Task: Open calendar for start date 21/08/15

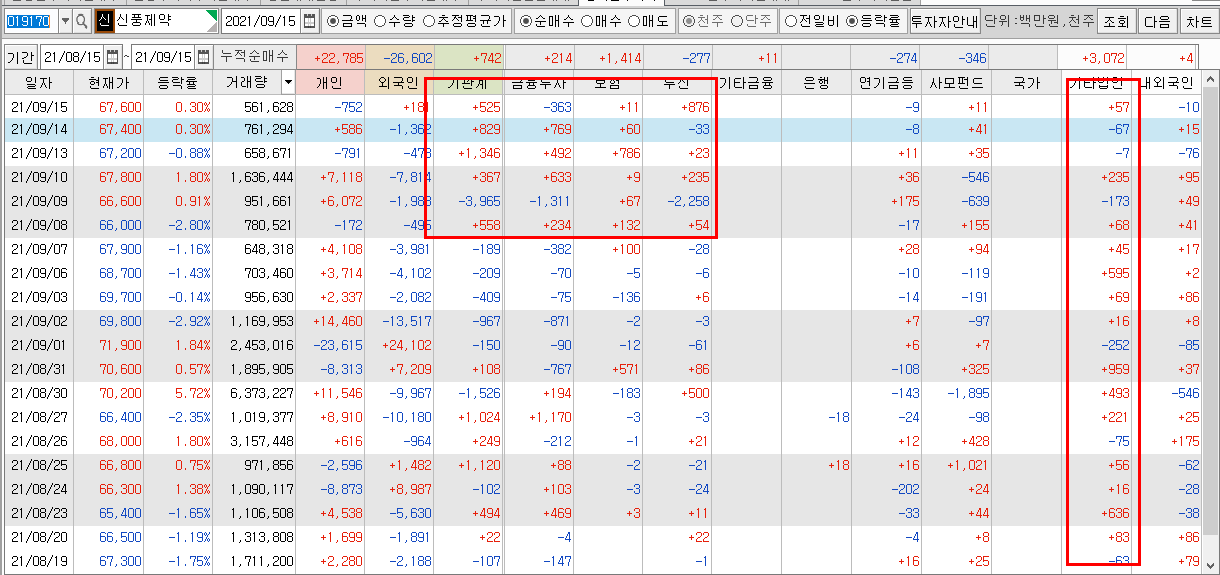Action: point(111,57)
